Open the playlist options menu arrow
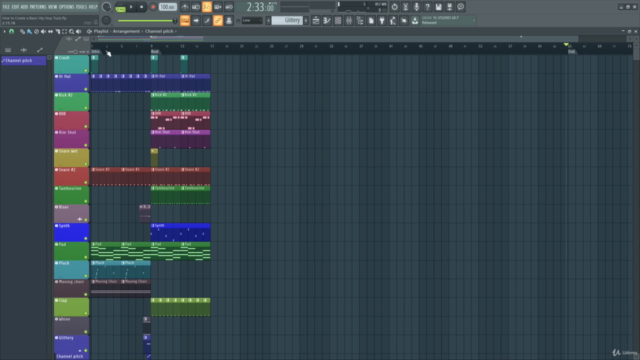This screenshot has width=640, height=360. [4, 31]
